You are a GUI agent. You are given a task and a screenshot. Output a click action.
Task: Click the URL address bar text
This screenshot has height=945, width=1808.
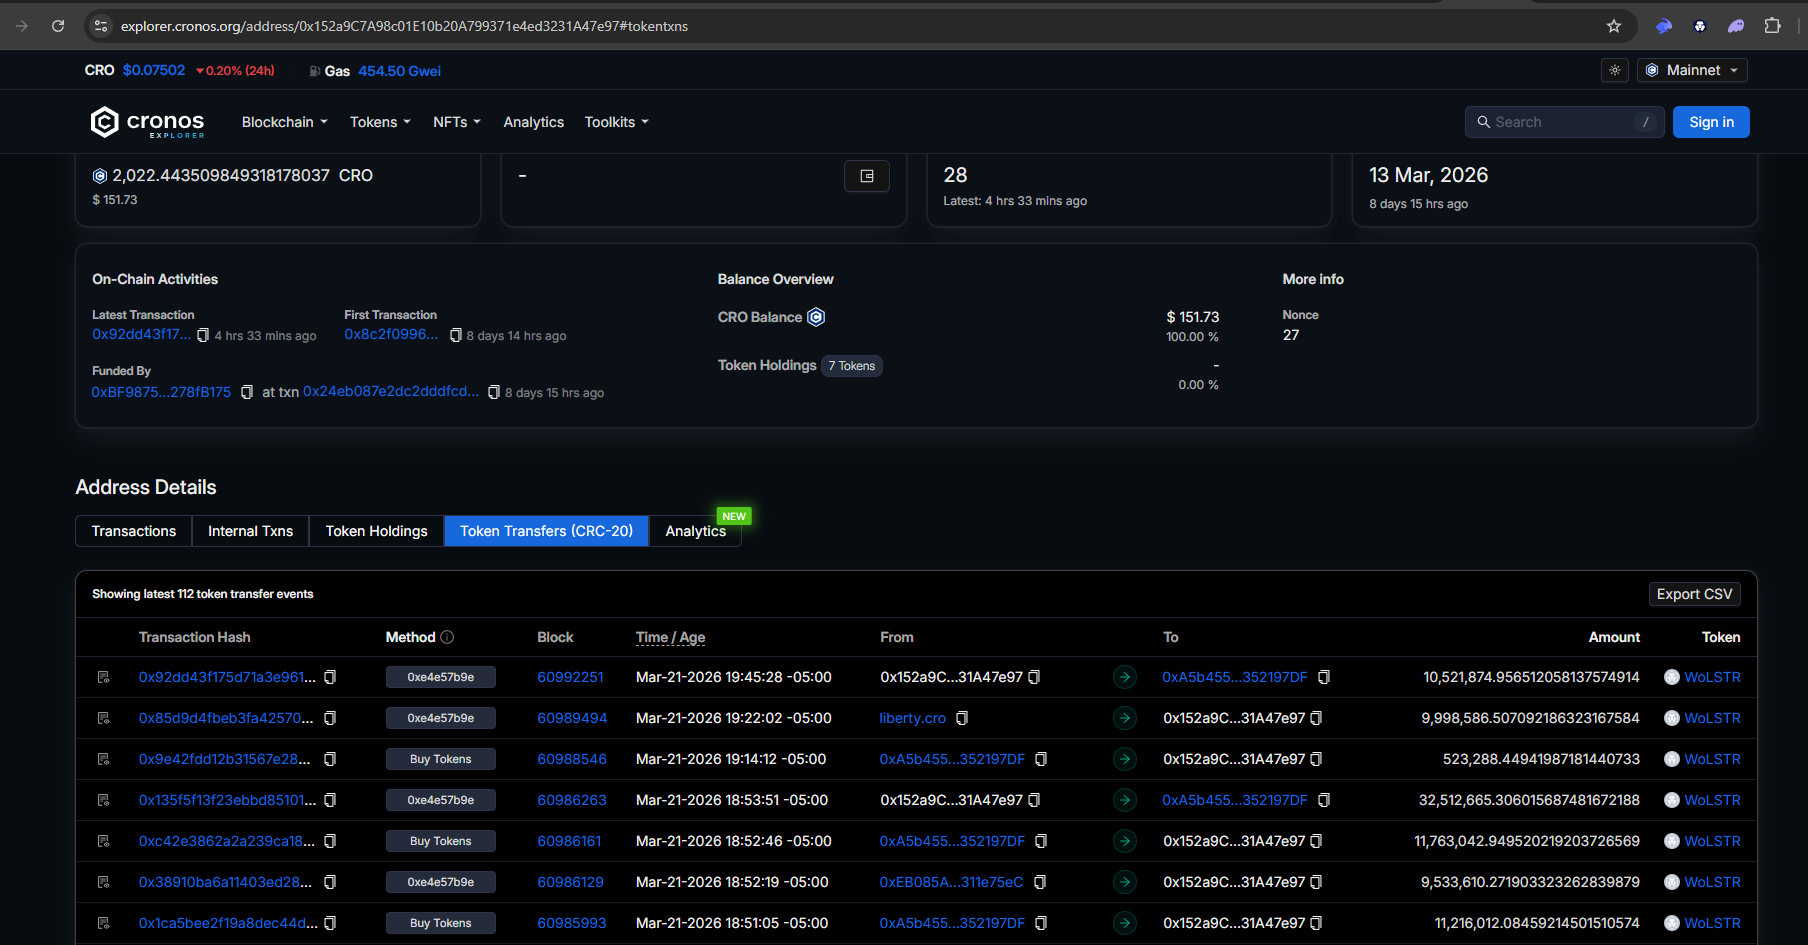click(404, 26)
